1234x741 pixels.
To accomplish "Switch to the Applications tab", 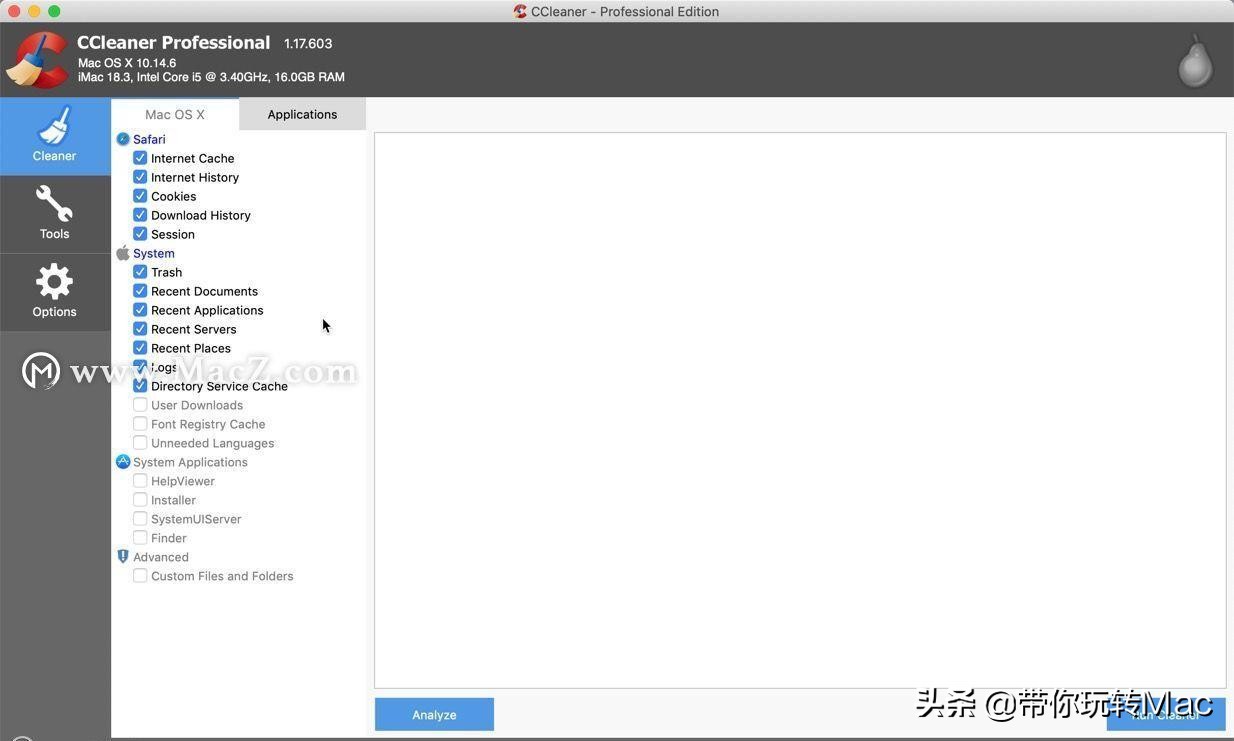I will [302, 113].
